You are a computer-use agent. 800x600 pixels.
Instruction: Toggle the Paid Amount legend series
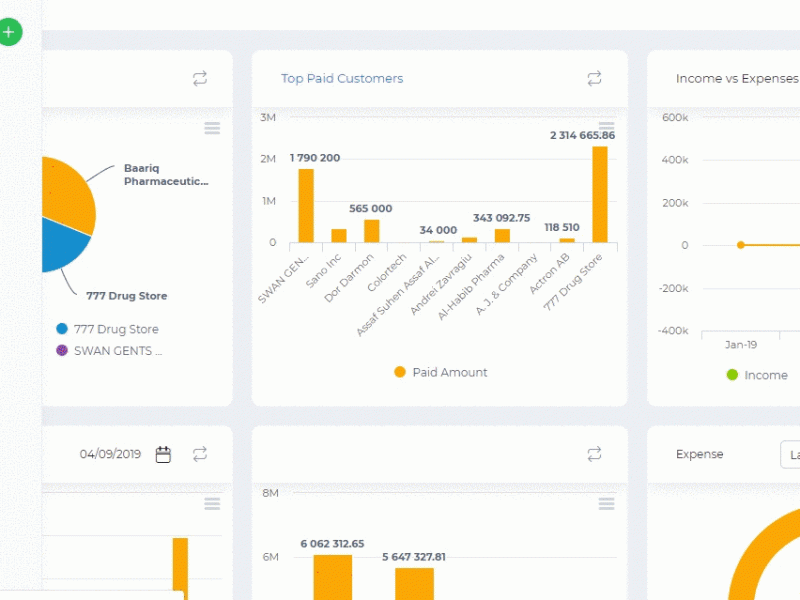click(x=441, y=372)
